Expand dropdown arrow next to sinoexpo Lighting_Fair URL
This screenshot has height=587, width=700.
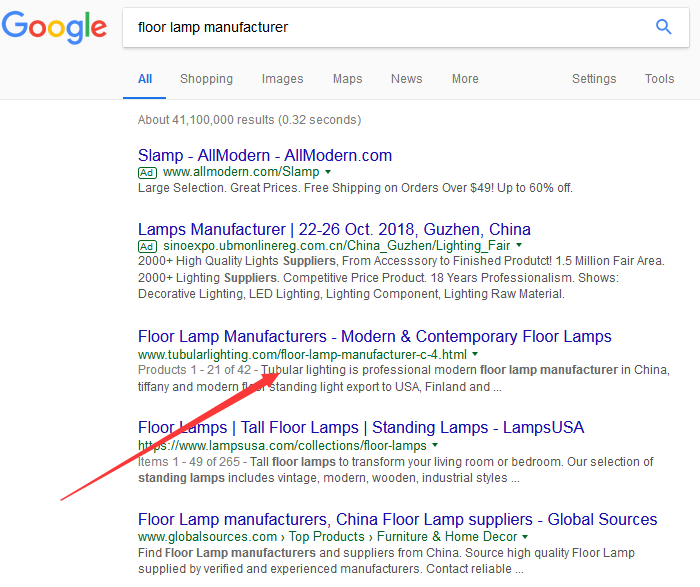[x=519, y=245]
